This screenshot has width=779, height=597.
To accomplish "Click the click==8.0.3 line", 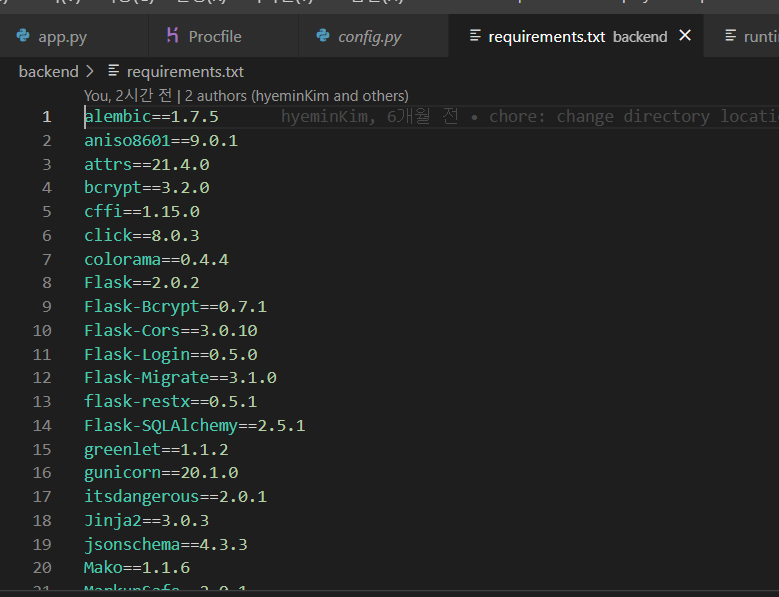I will pyautogui.click(x=142, y=235).
